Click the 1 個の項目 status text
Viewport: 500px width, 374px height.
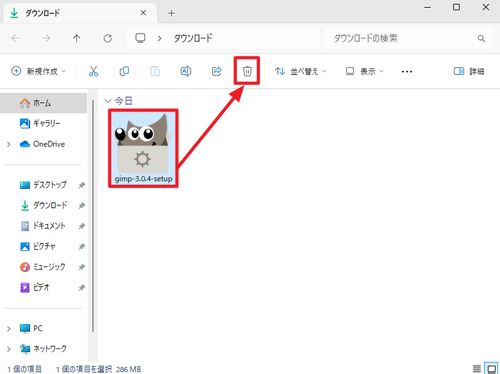(x=25, y=369)
